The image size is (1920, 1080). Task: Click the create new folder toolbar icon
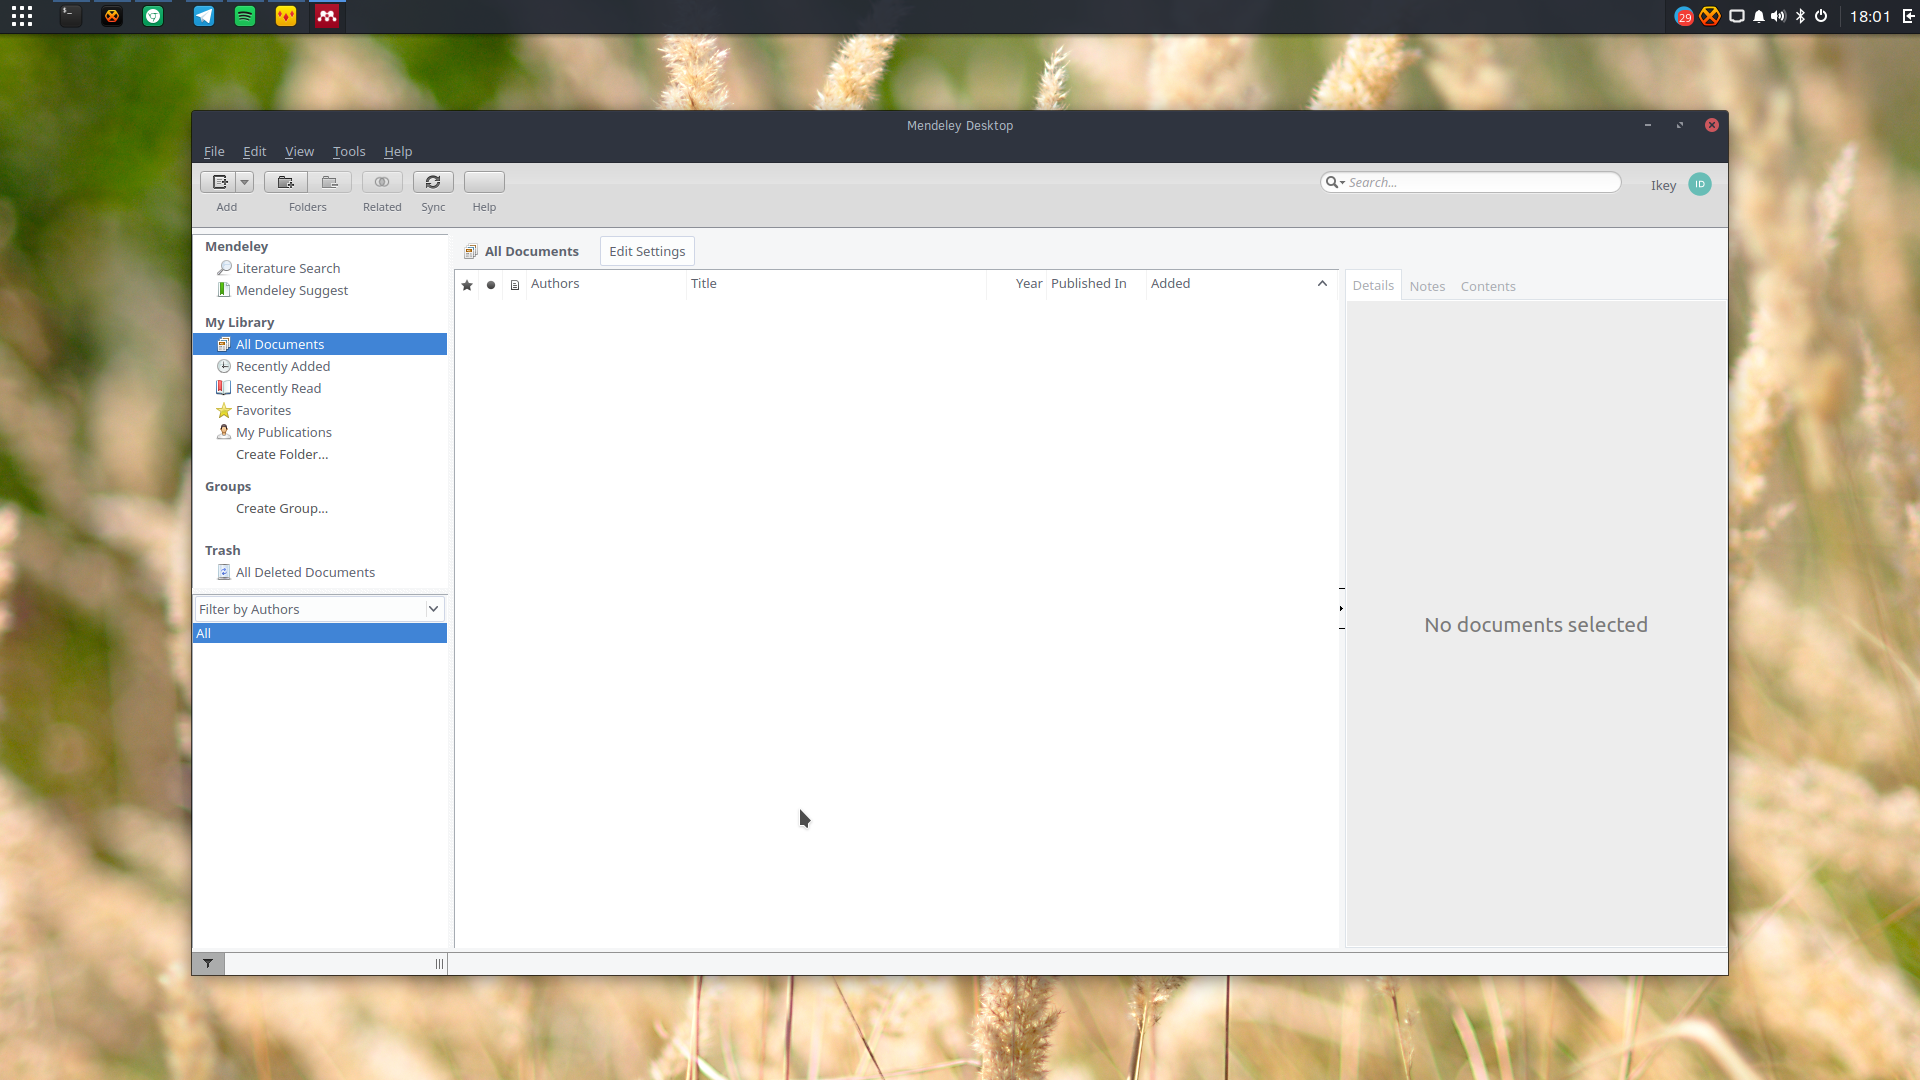pos(286,182)
